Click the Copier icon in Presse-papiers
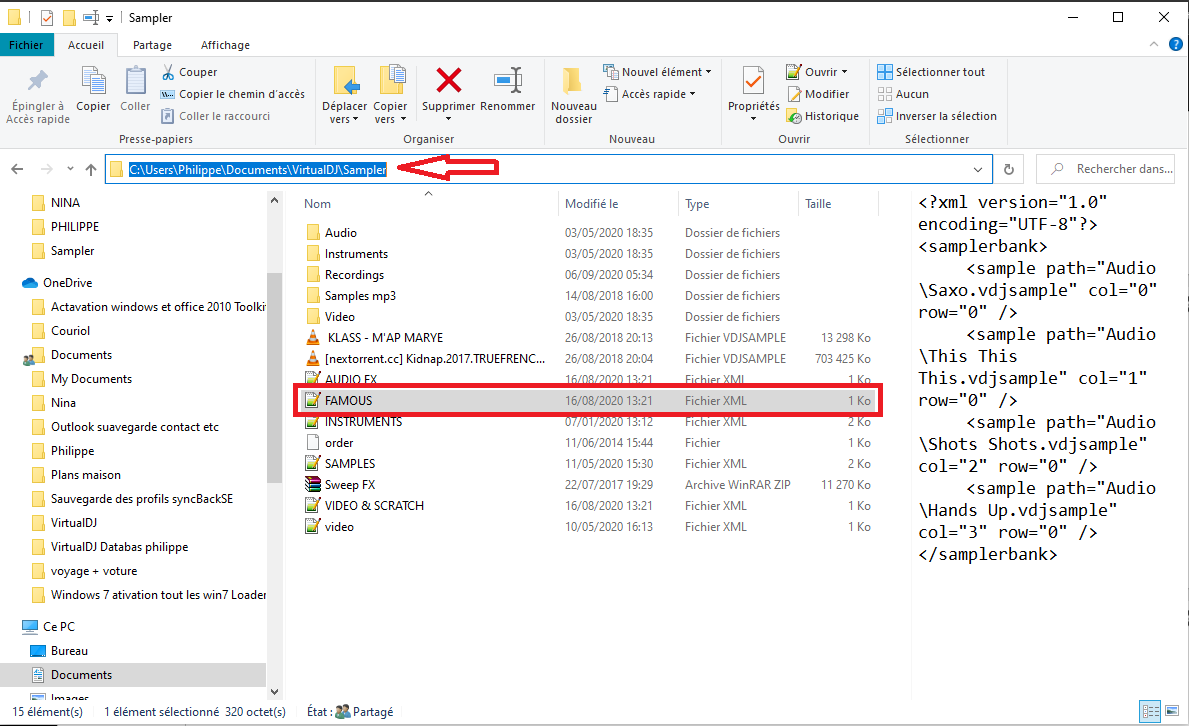Viewport: 1189px width, 726px height. click(93, 80)
